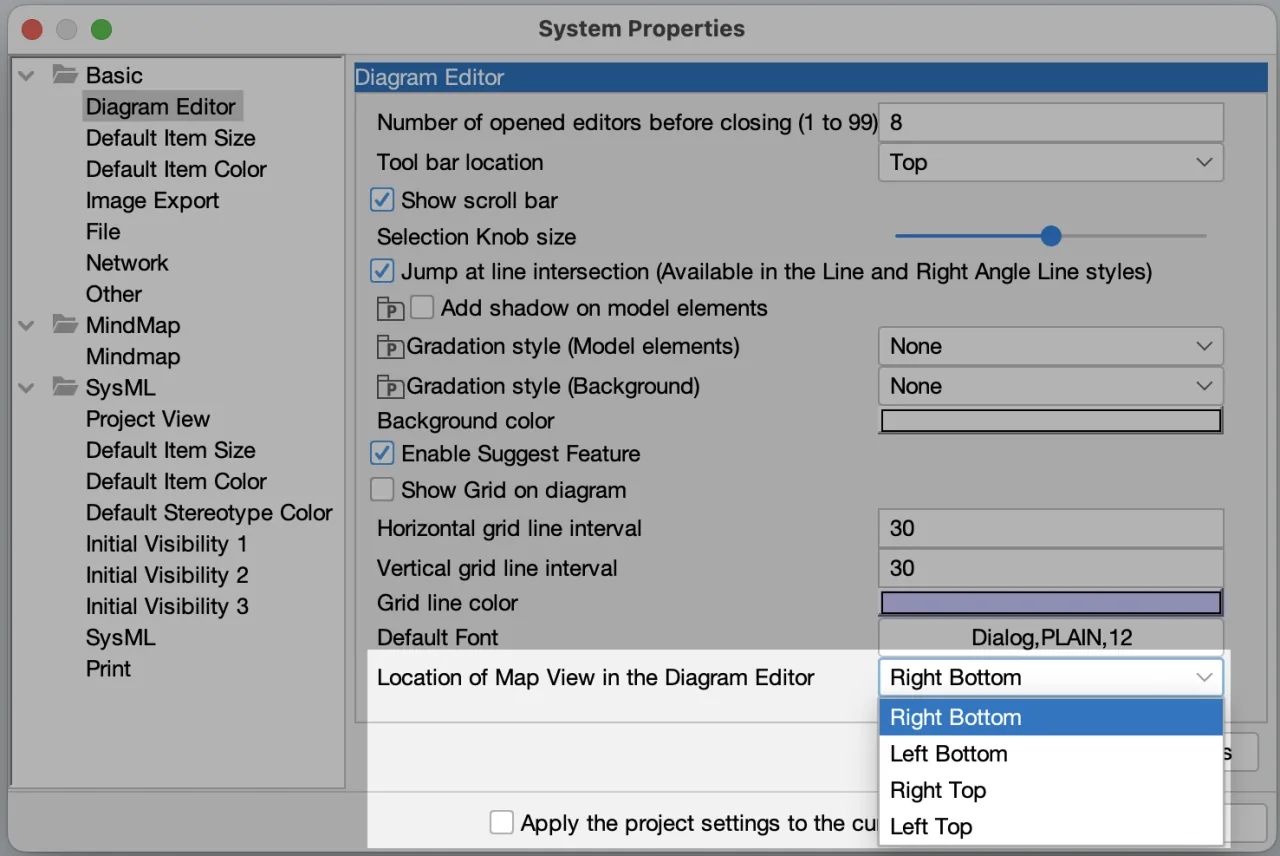Collapse the MindMap tree category
This screenshot has width=1280, height=856.
click(27, 326)
